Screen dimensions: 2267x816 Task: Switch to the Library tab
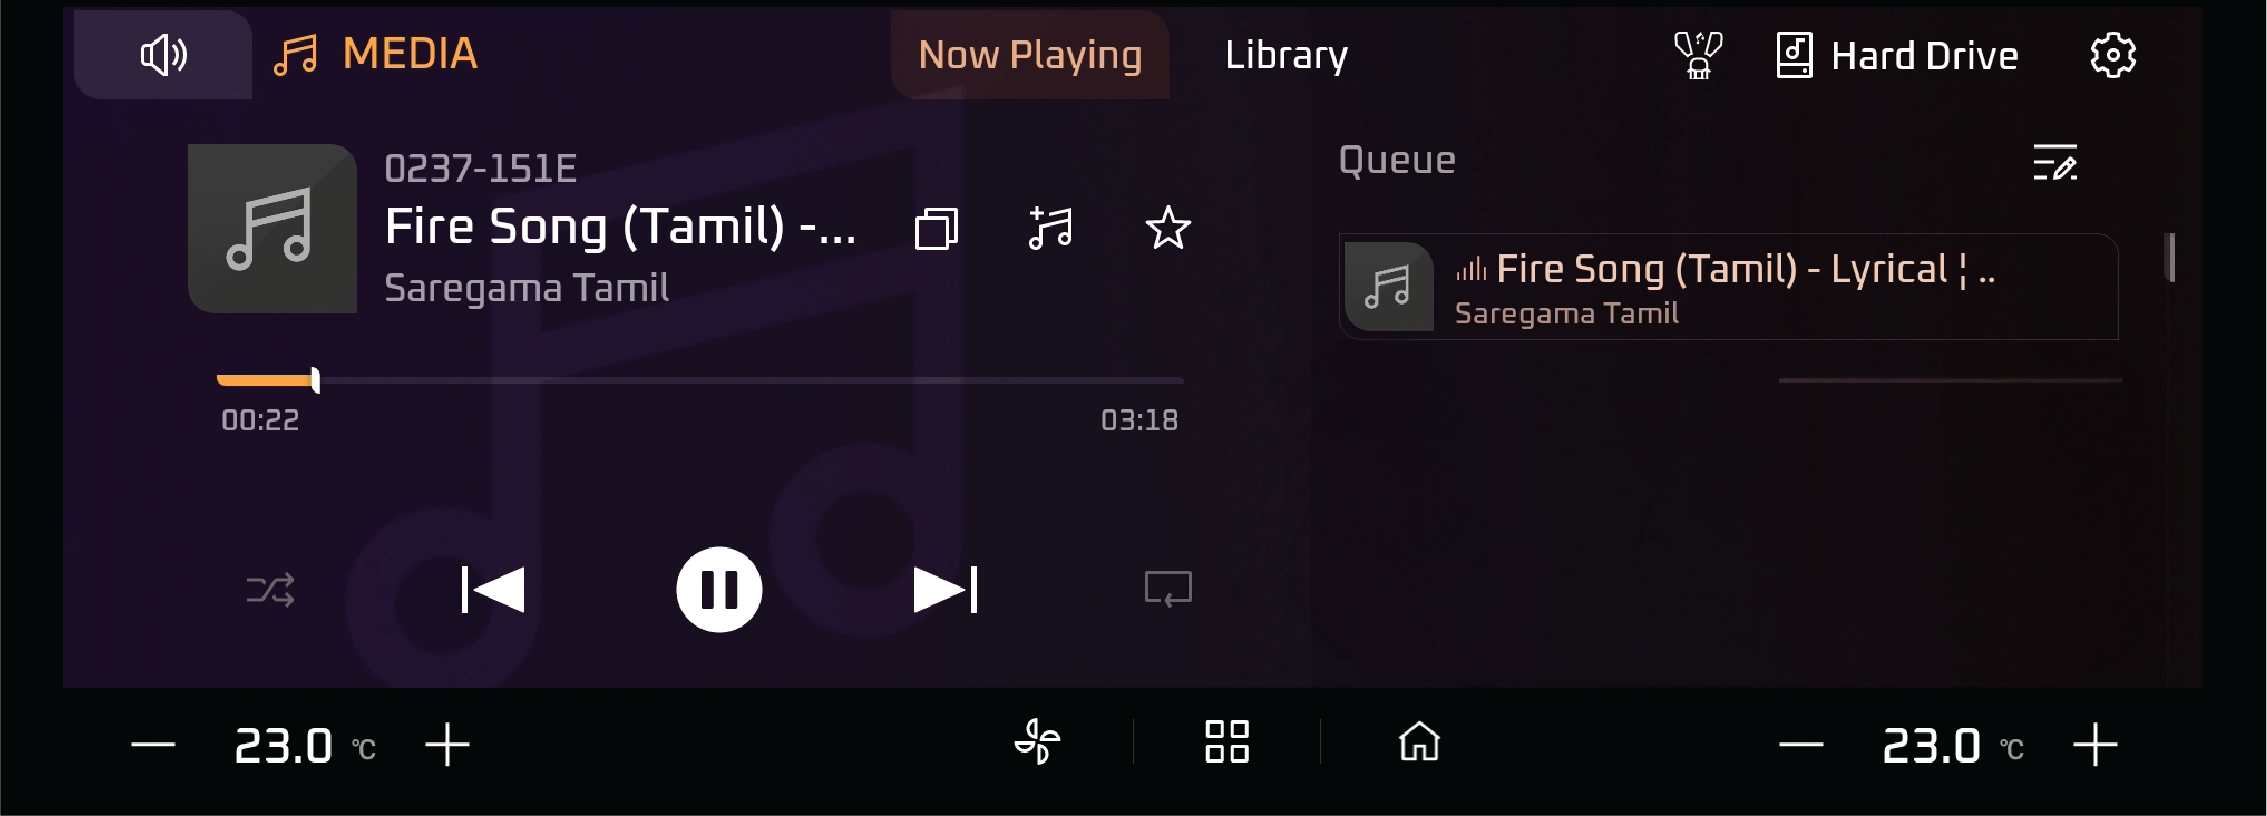pyautogui.click(x=1286, y=55)
